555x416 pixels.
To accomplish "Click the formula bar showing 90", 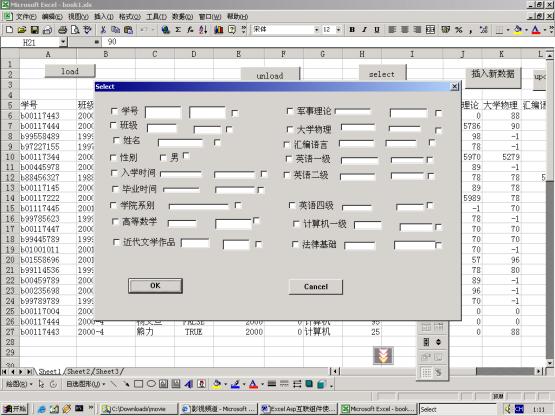I will [x=327, y=42].
